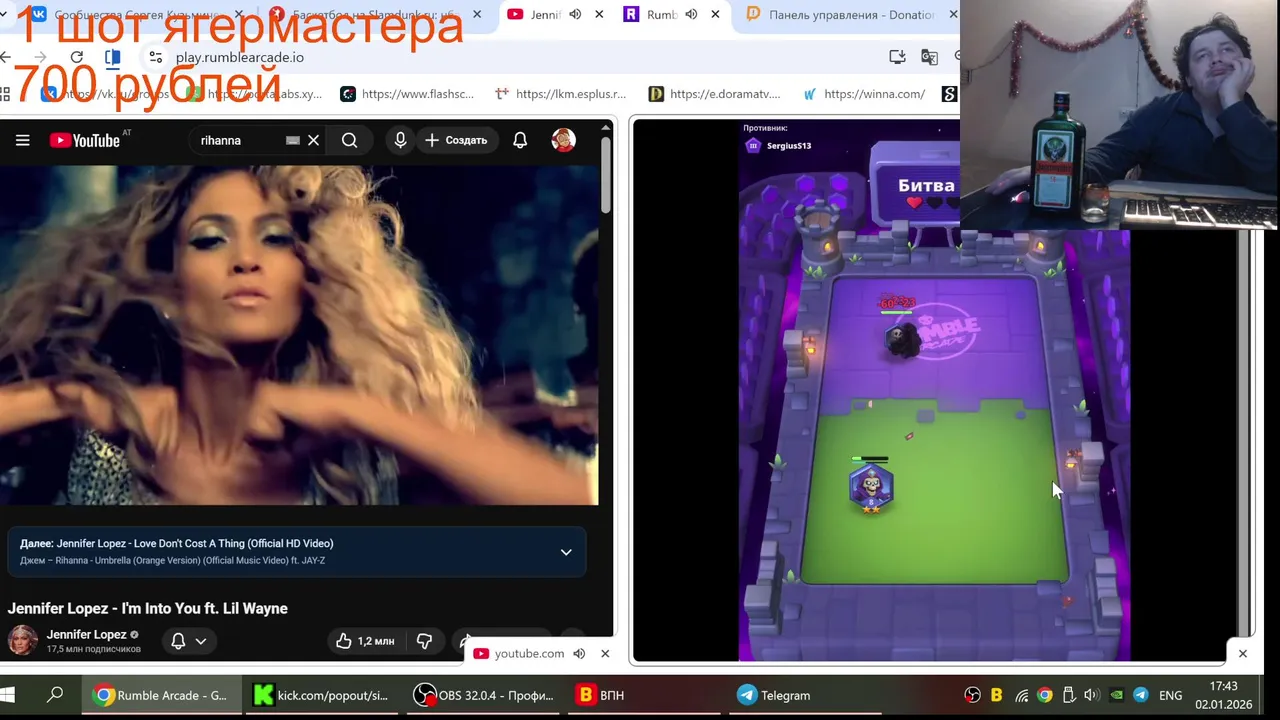This screenshot has height=720, width=1280.
Task: Click Telegram icon in system tray
Action: tap(1140, 695)
